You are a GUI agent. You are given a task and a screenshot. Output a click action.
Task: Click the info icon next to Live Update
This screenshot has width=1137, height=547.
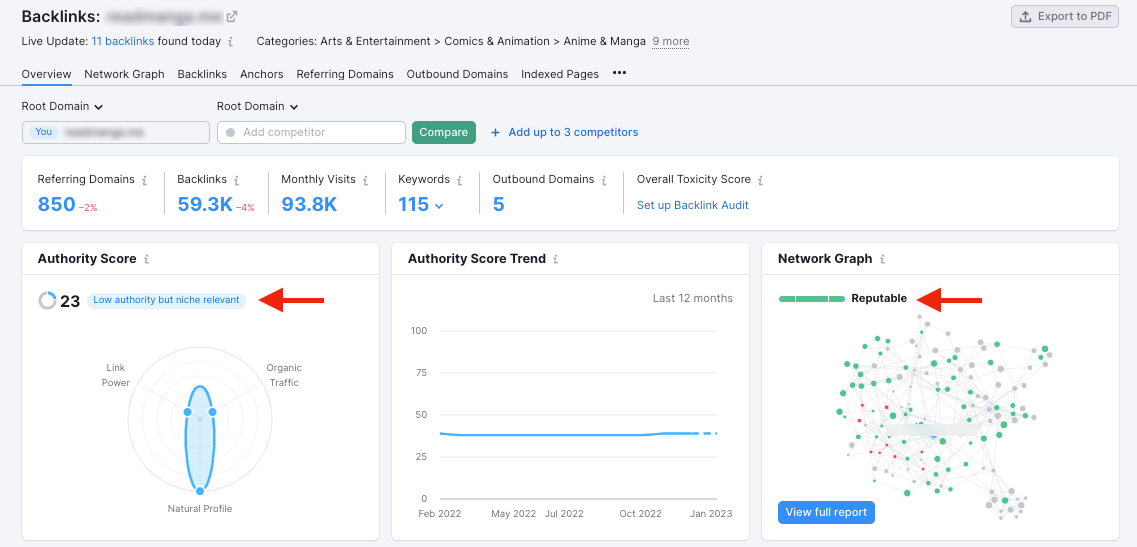(x=231, y=42)
